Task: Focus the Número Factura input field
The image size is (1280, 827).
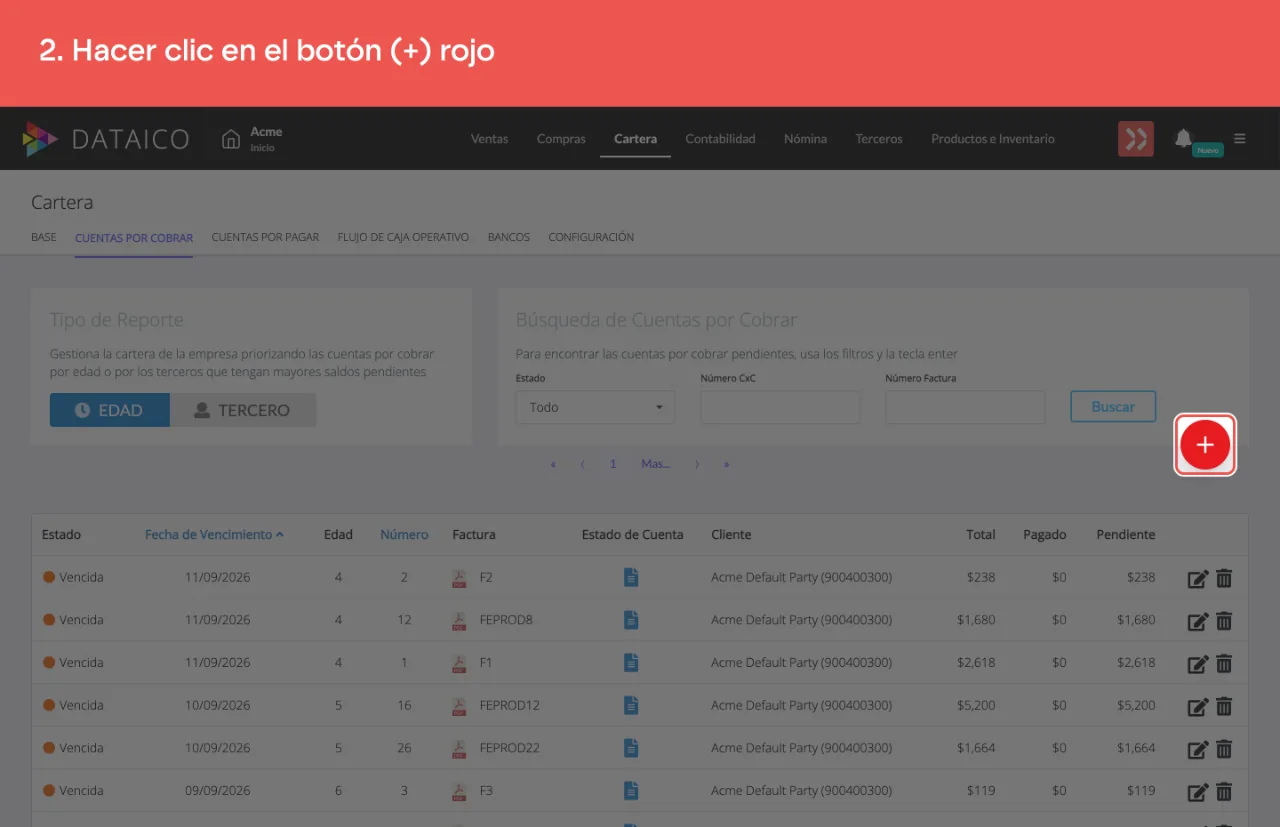Action: [965, 407]
